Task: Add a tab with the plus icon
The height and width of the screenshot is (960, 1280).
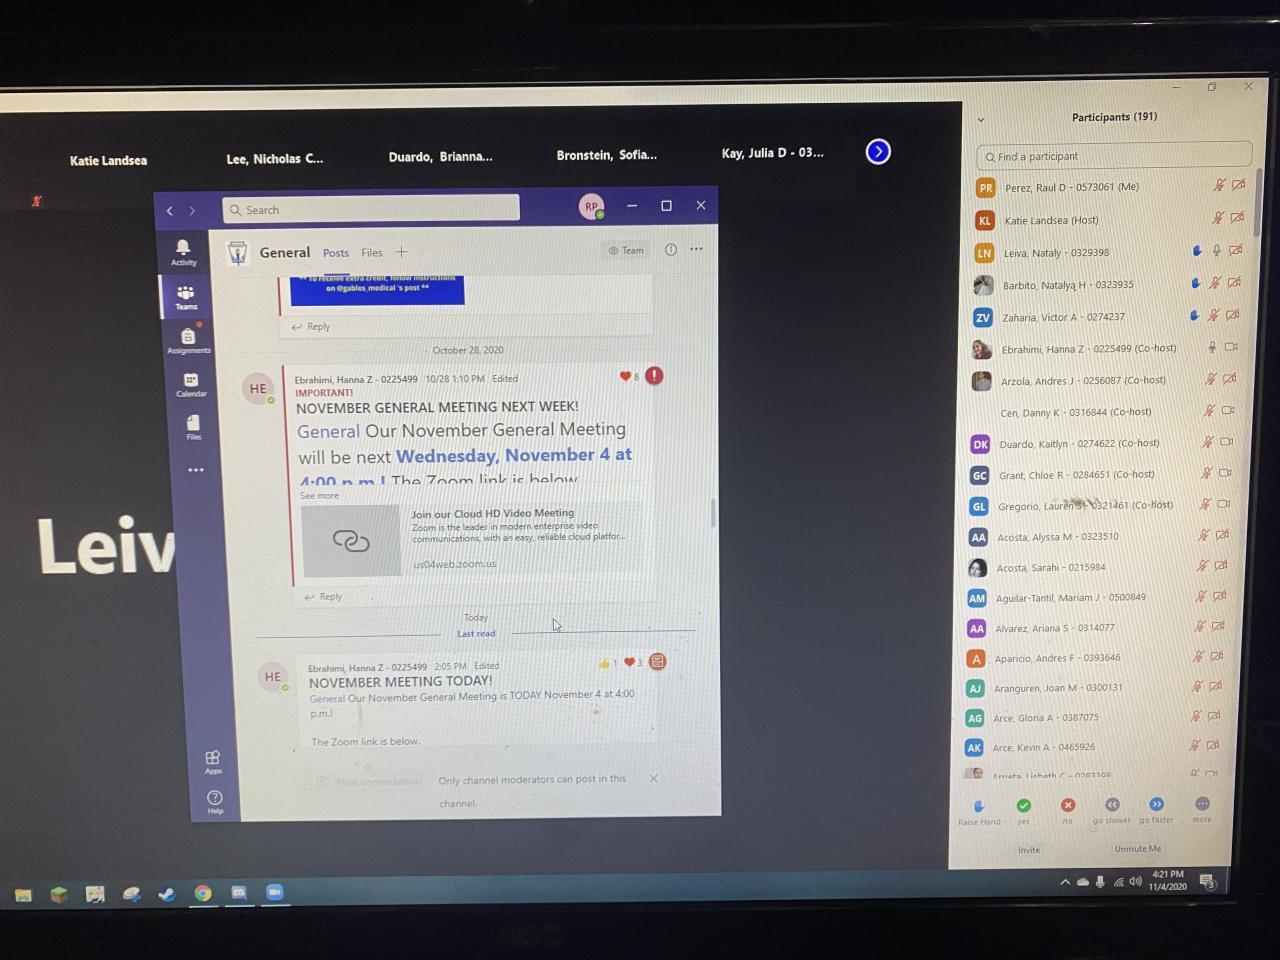Action: tap(401, 252)
